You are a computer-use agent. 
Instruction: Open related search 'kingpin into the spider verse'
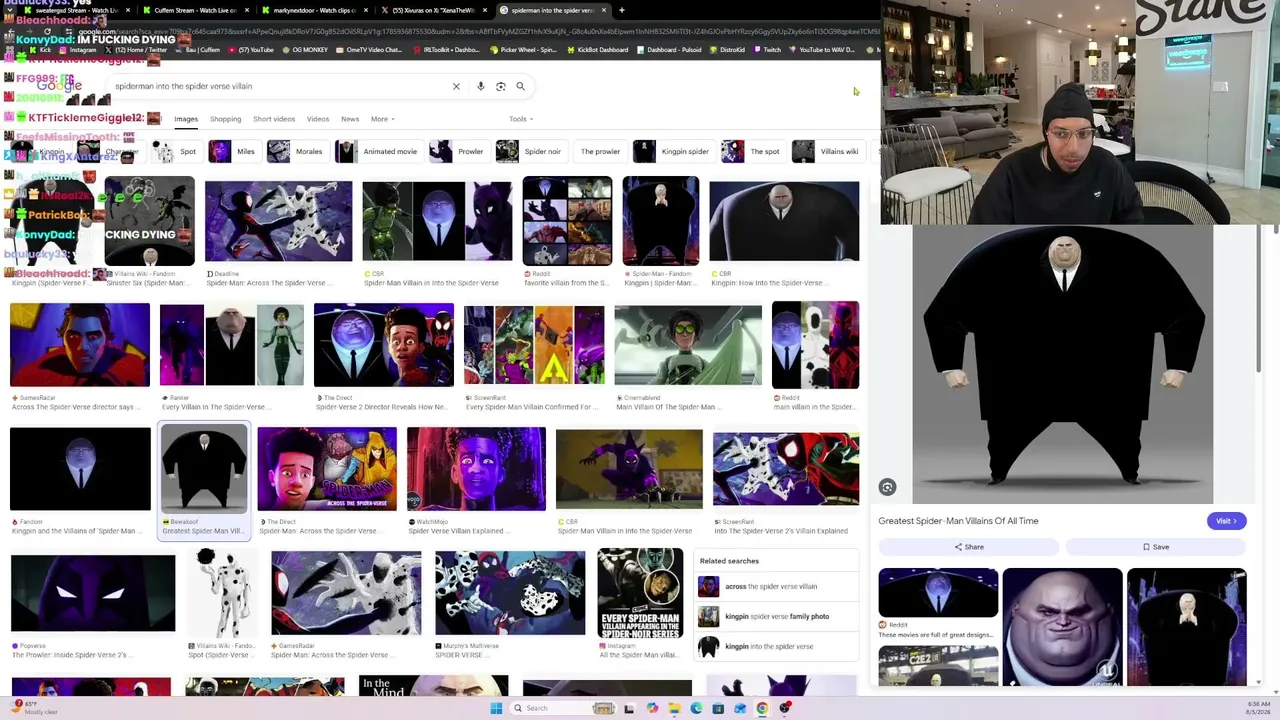pyautogui.click(x=776, y=647)
